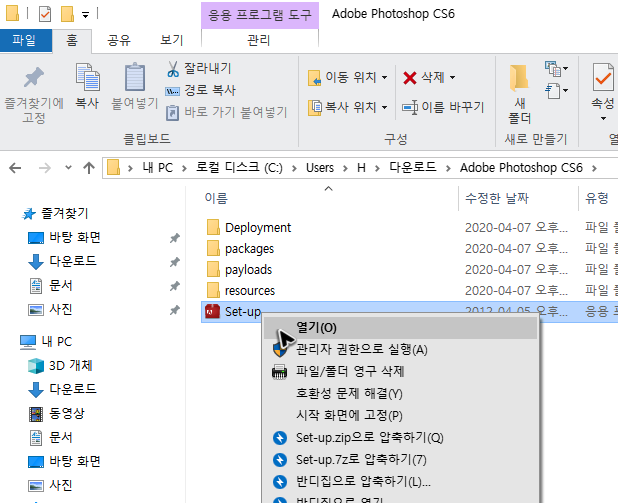Choose Set-up.7z로 압축하기(7) menu entry

pos(401,460)
